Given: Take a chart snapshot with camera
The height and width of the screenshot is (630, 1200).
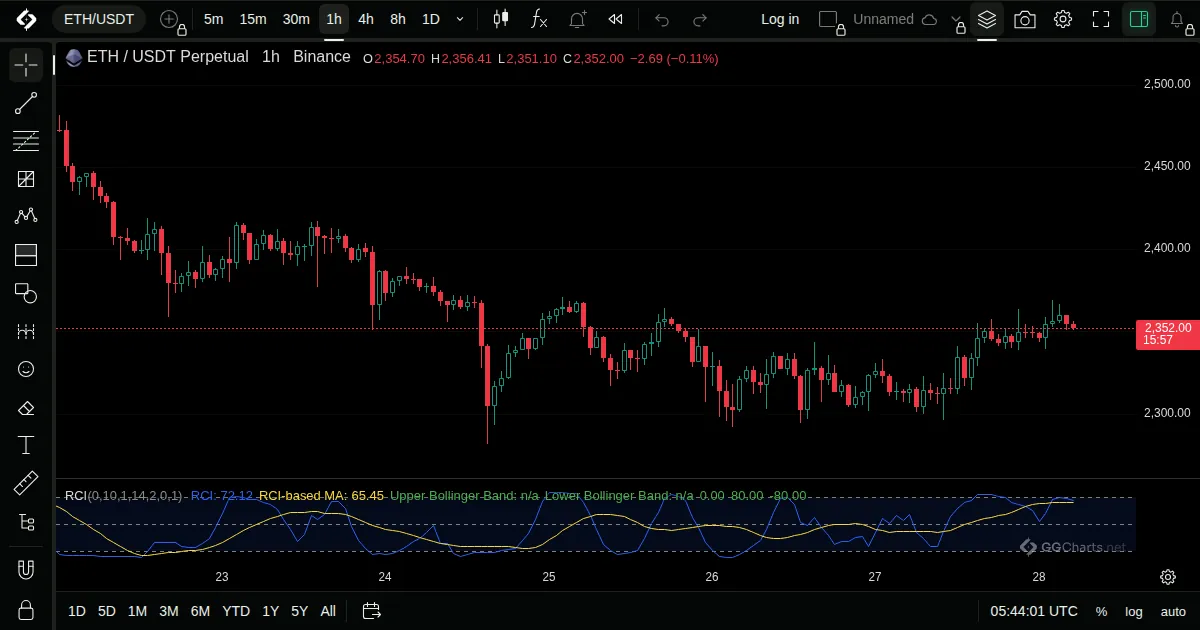Looking at the screenshot, I should 1025,19.
